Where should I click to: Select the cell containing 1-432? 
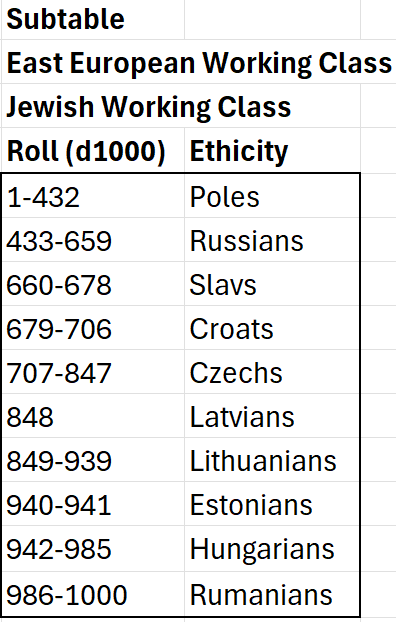point(93,196)
